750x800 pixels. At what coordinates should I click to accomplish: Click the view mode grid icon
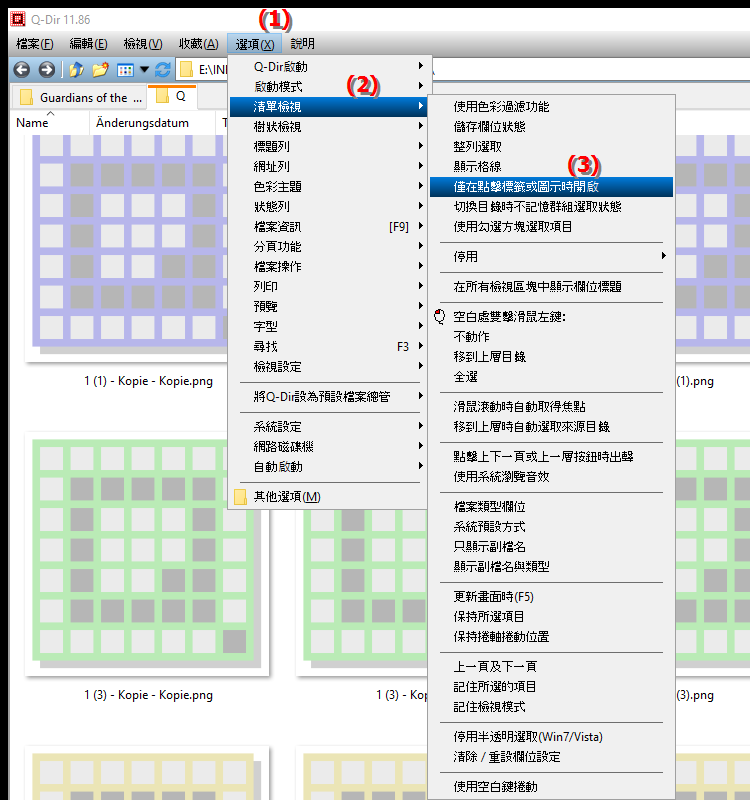pyautogui.click(x=125, y=70)
